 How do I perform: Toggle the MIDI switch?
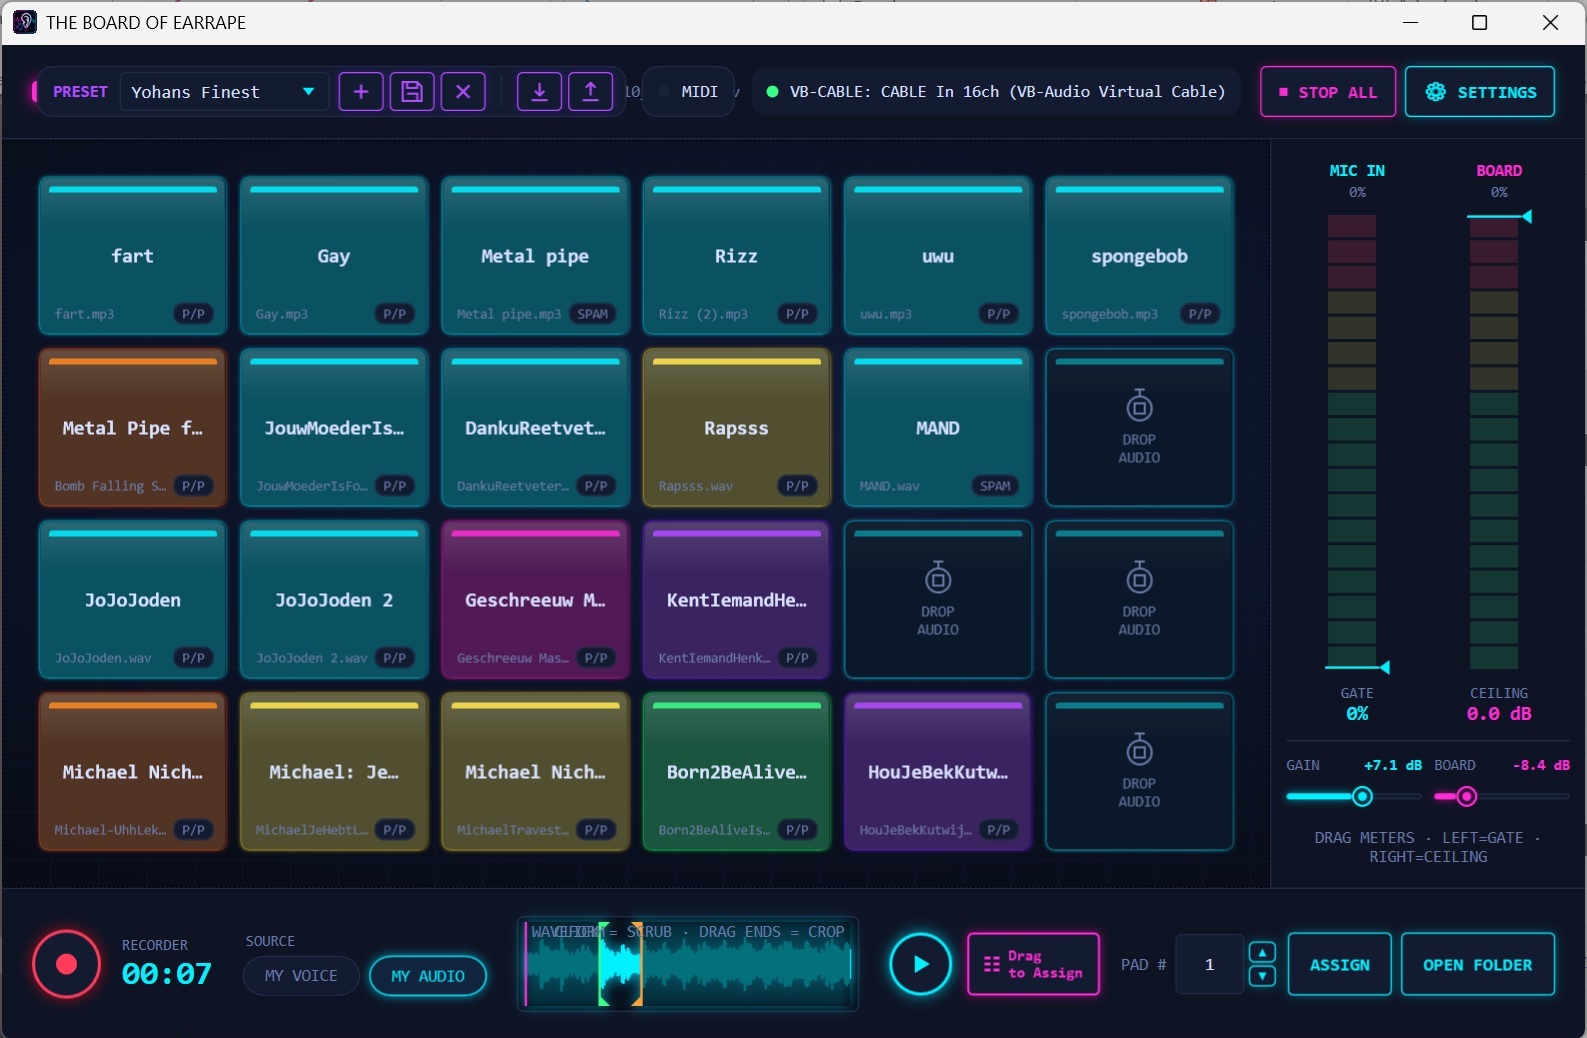pyautogui.click(x=689, y=92)
